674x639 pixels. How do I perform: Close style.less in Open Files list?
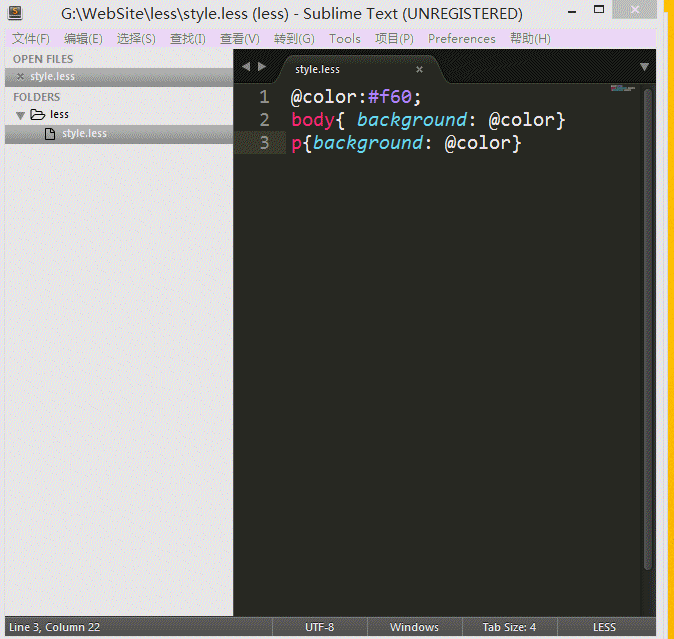20,76
